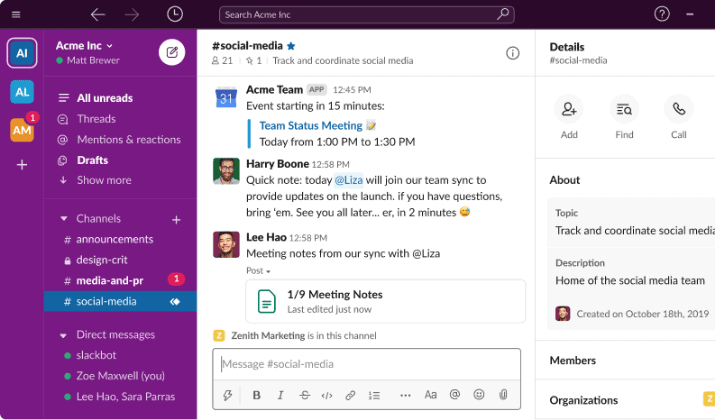Image resolution: width=715 pixels, height=420 pixels.
Task: Click the @Liza mention
Action: click(348, 180)
